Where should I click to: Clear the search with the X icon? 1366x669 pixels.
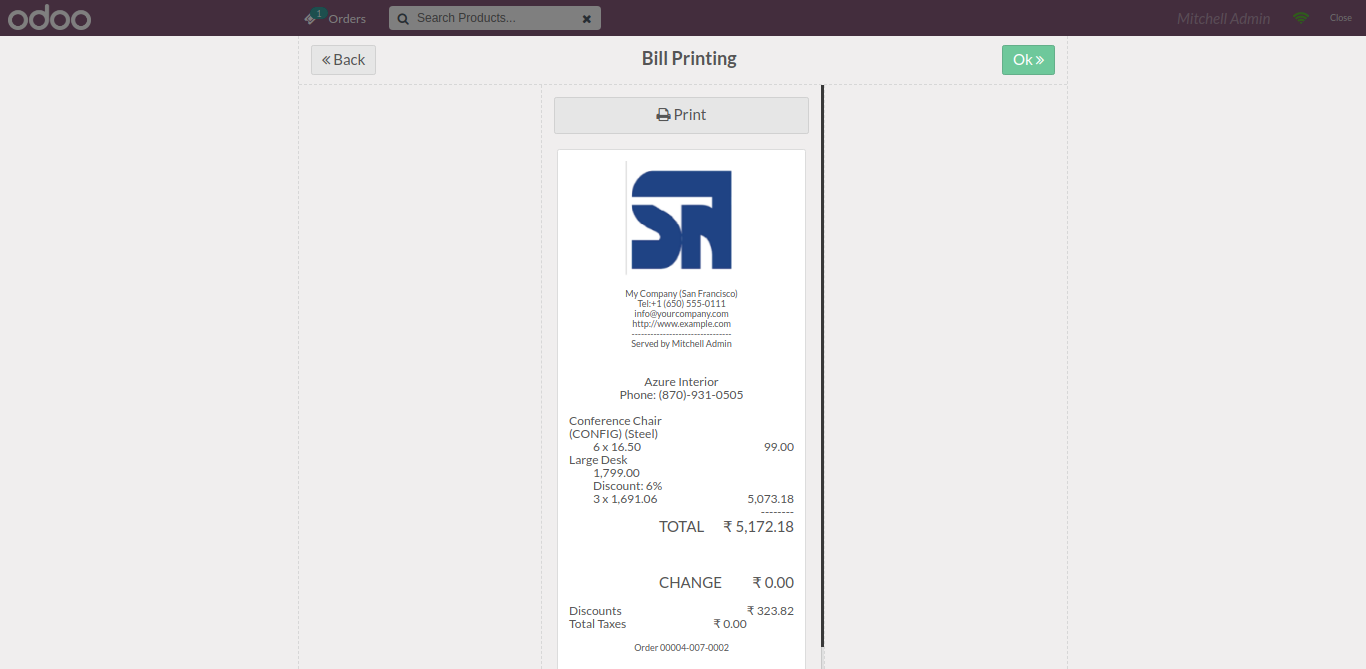coord(586,18)
